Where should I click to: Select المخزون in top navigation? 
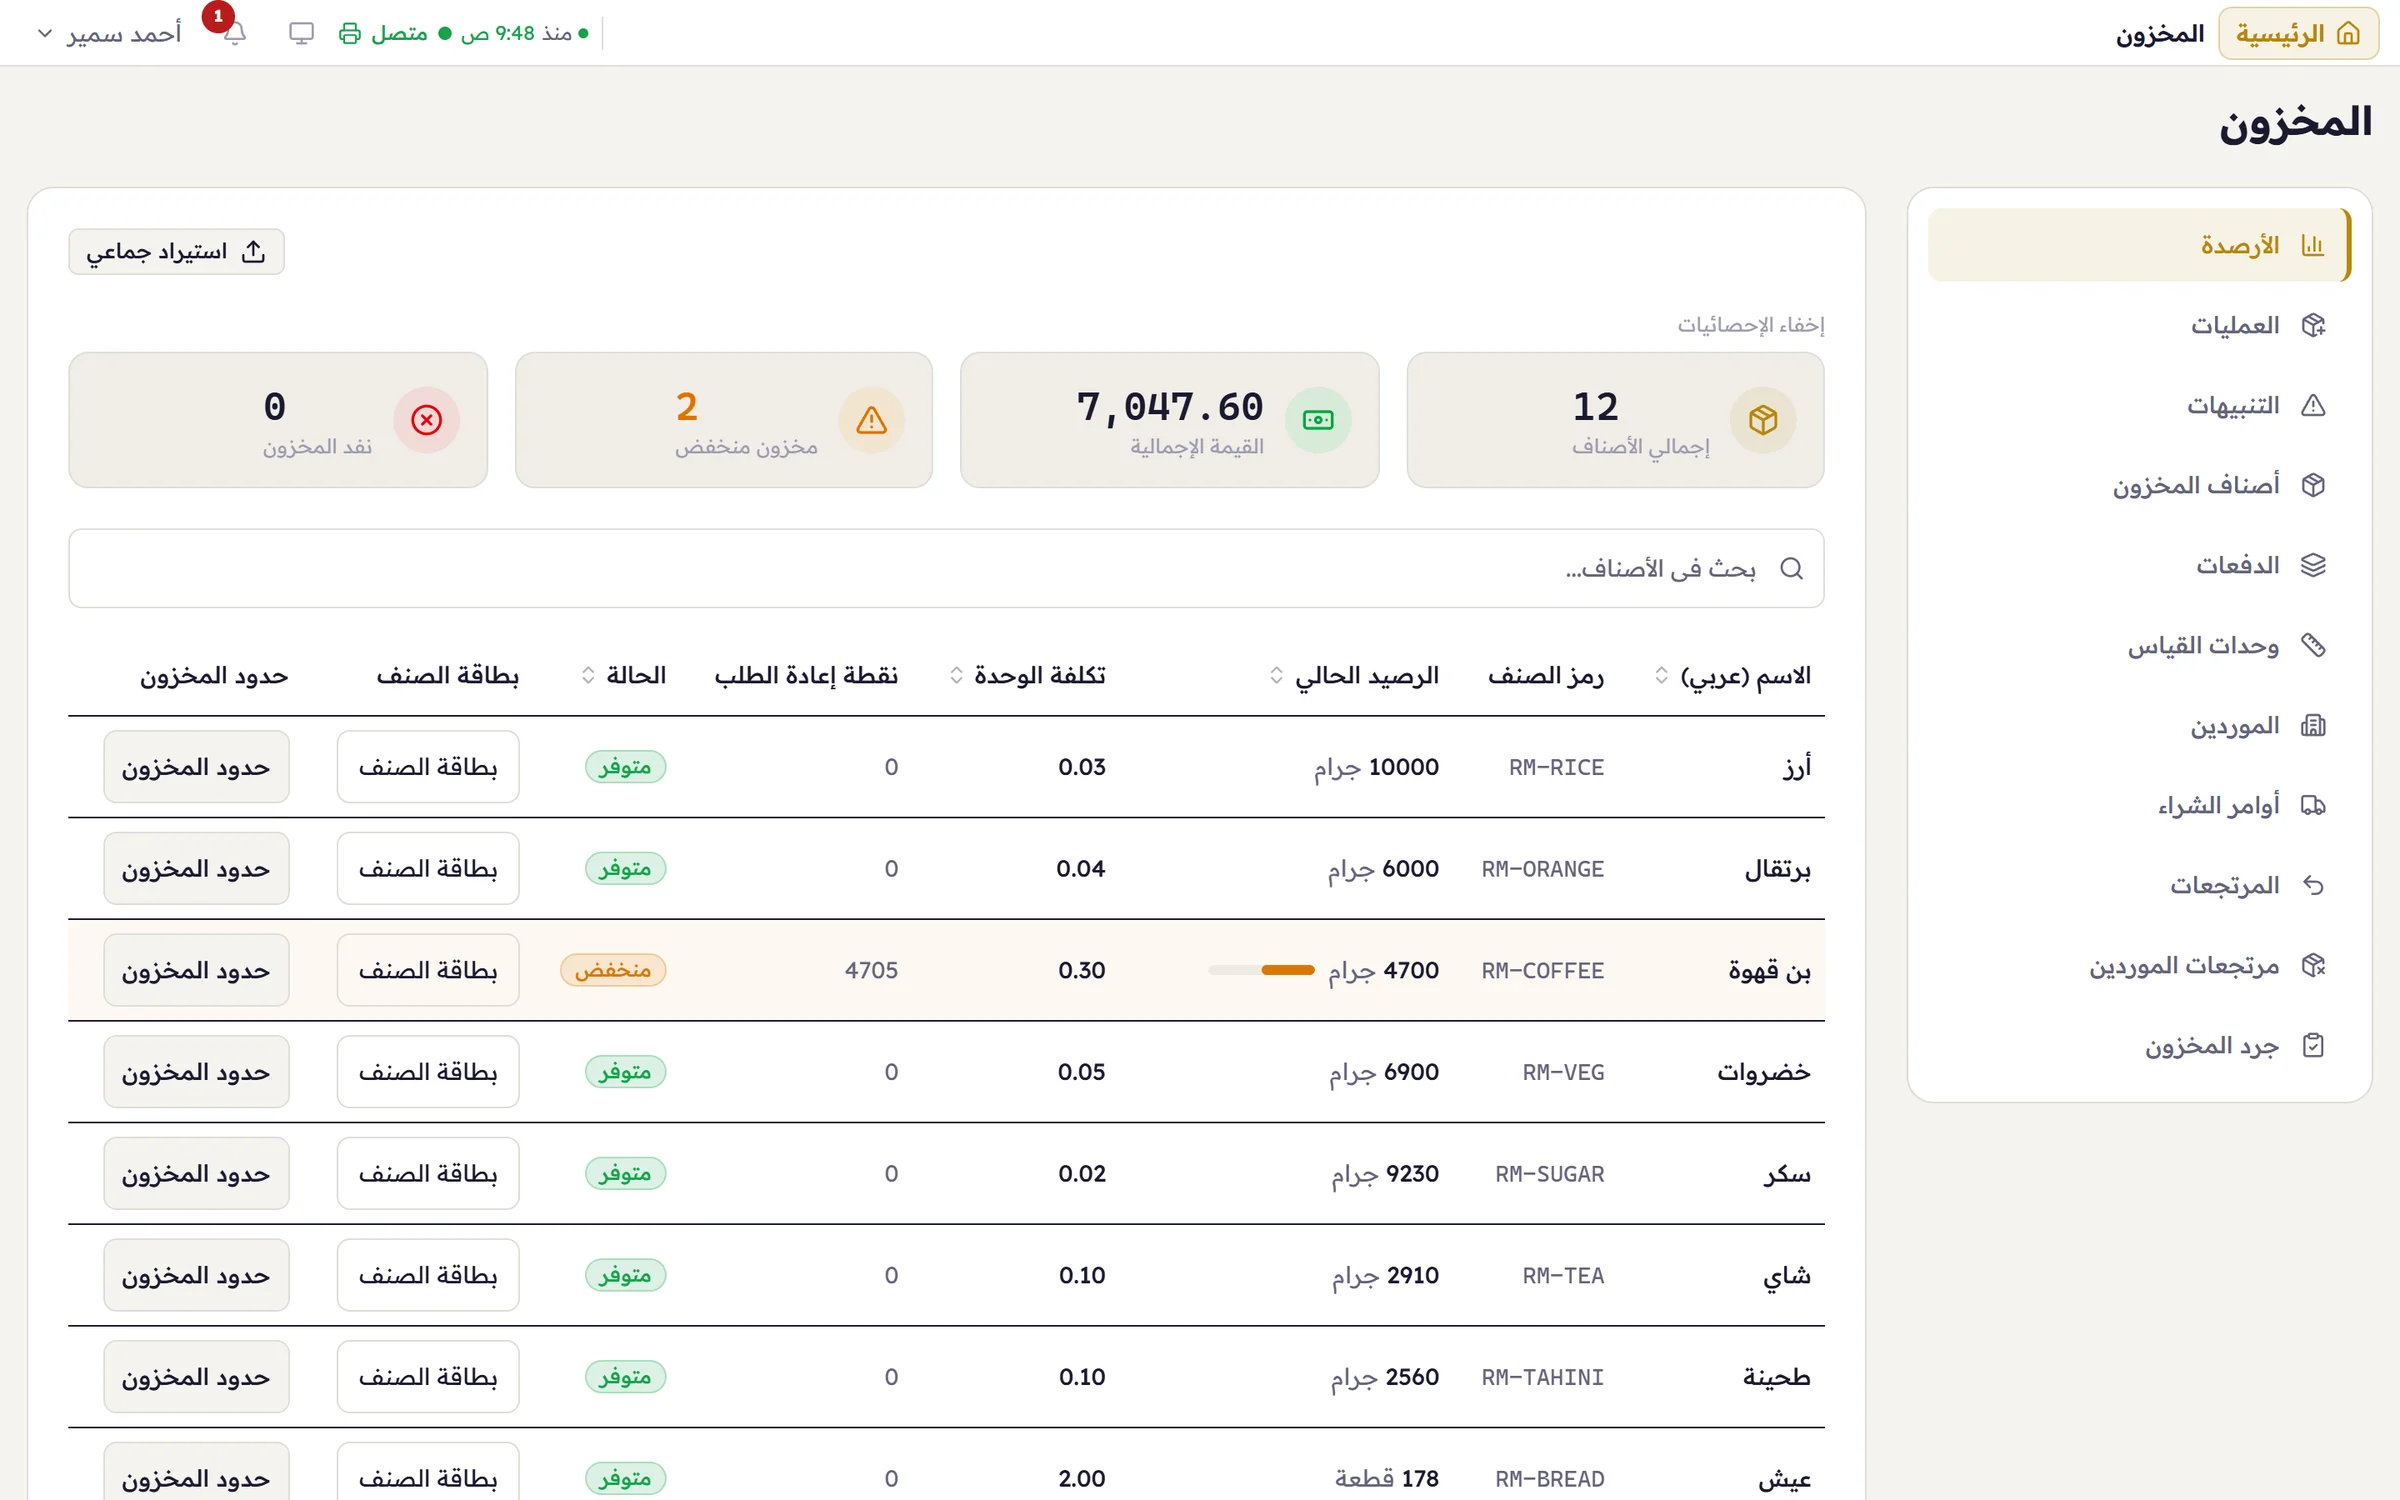click(2160, 34)
